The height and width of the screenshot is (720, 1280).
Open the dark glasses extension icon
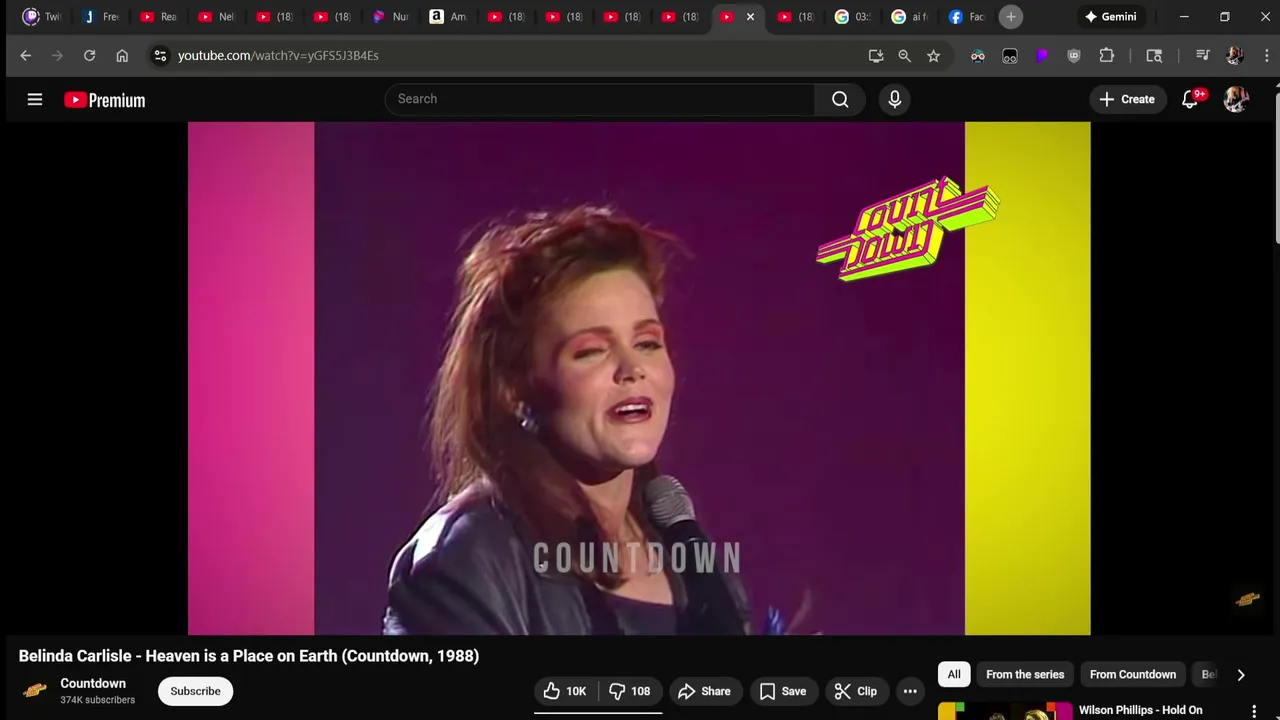tap(1010, 56)
